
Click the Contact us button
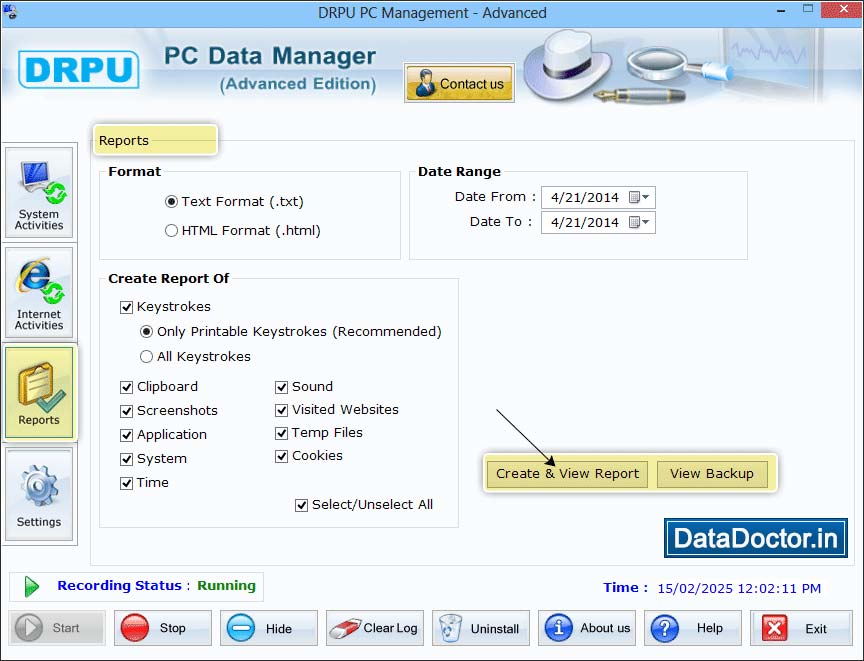tap(459, 84)
